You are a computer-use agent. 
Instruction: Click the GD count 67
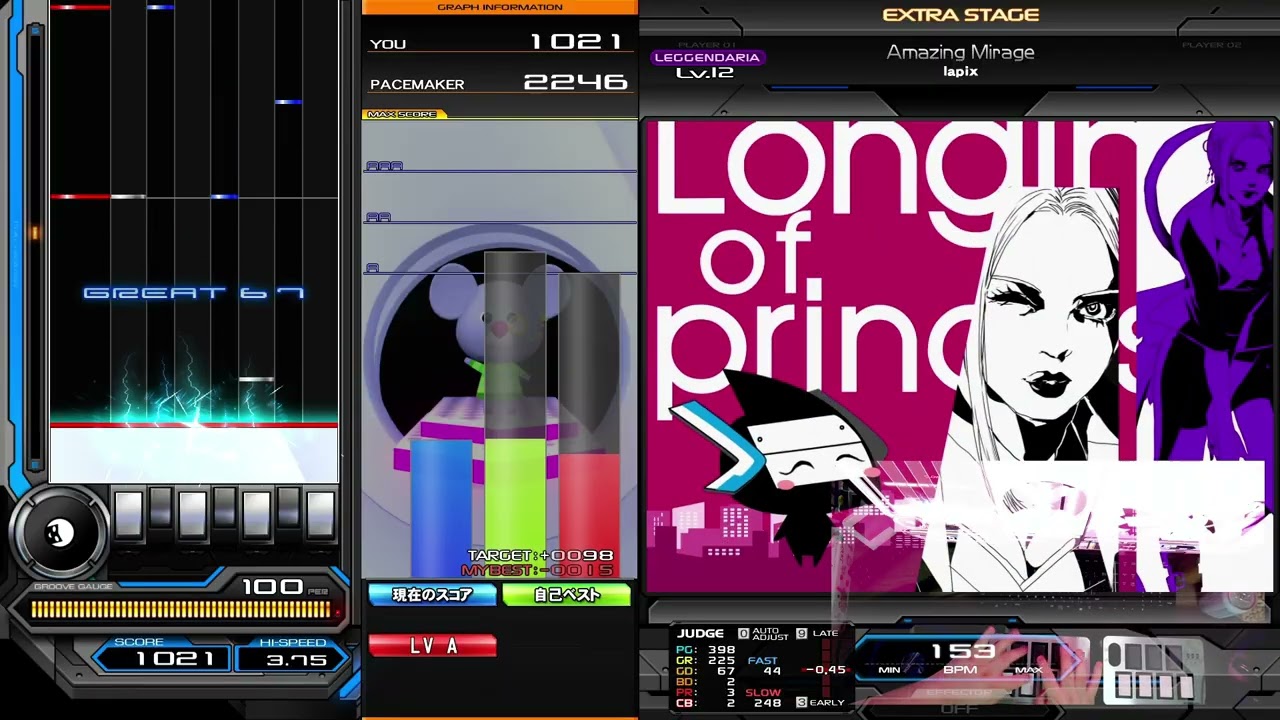(x=726, y=671)
